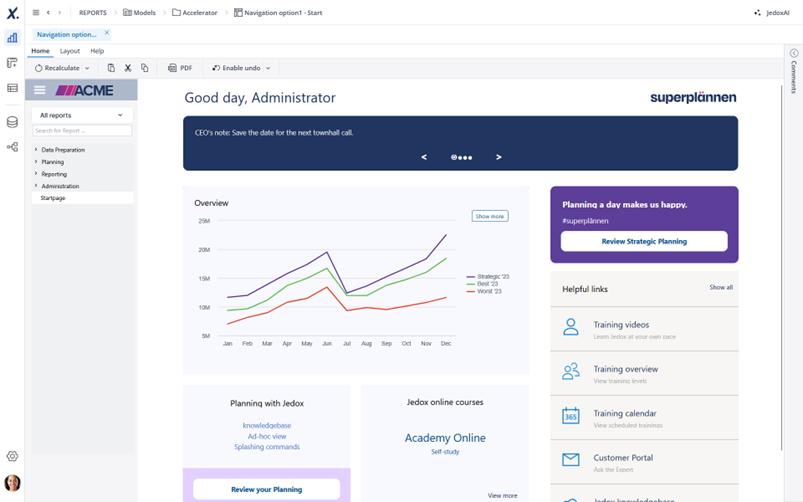Open the All reports dropdown
The height and width of the screenshot is (502, 803).
(x=82, y=115)
